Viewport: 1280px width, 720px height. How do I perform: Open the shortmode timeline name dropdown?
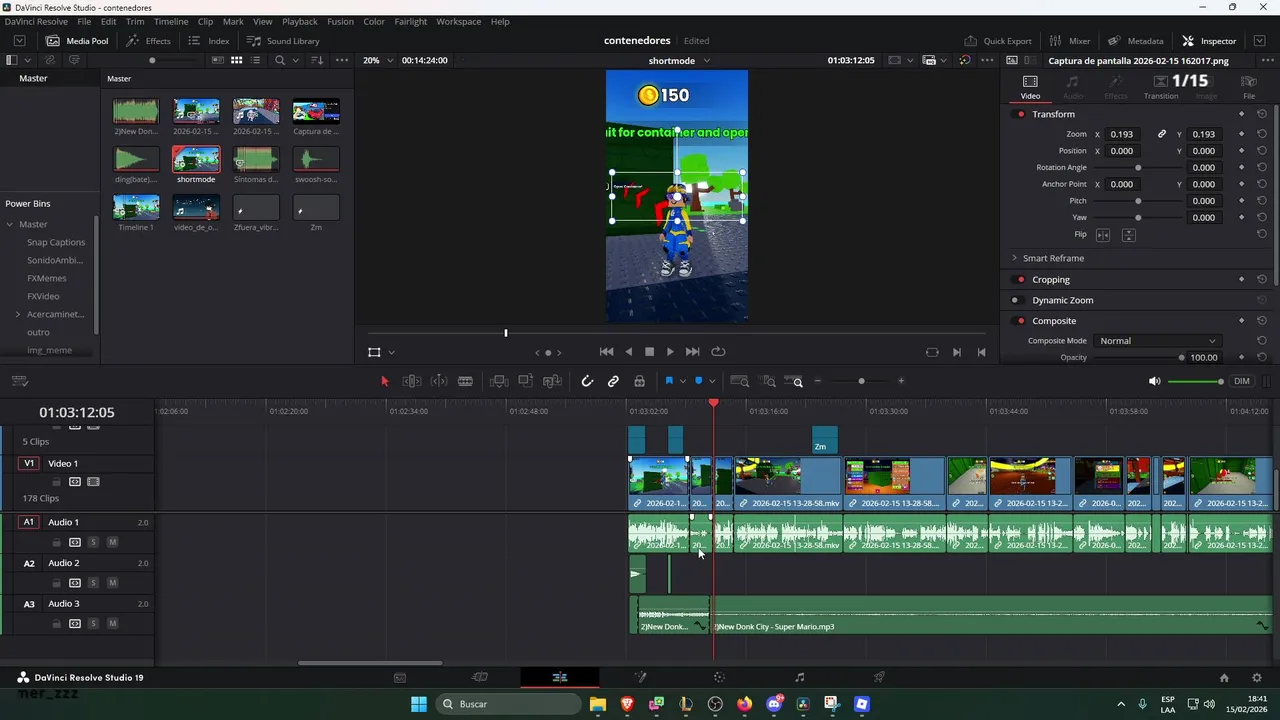(x=679, y=60)
